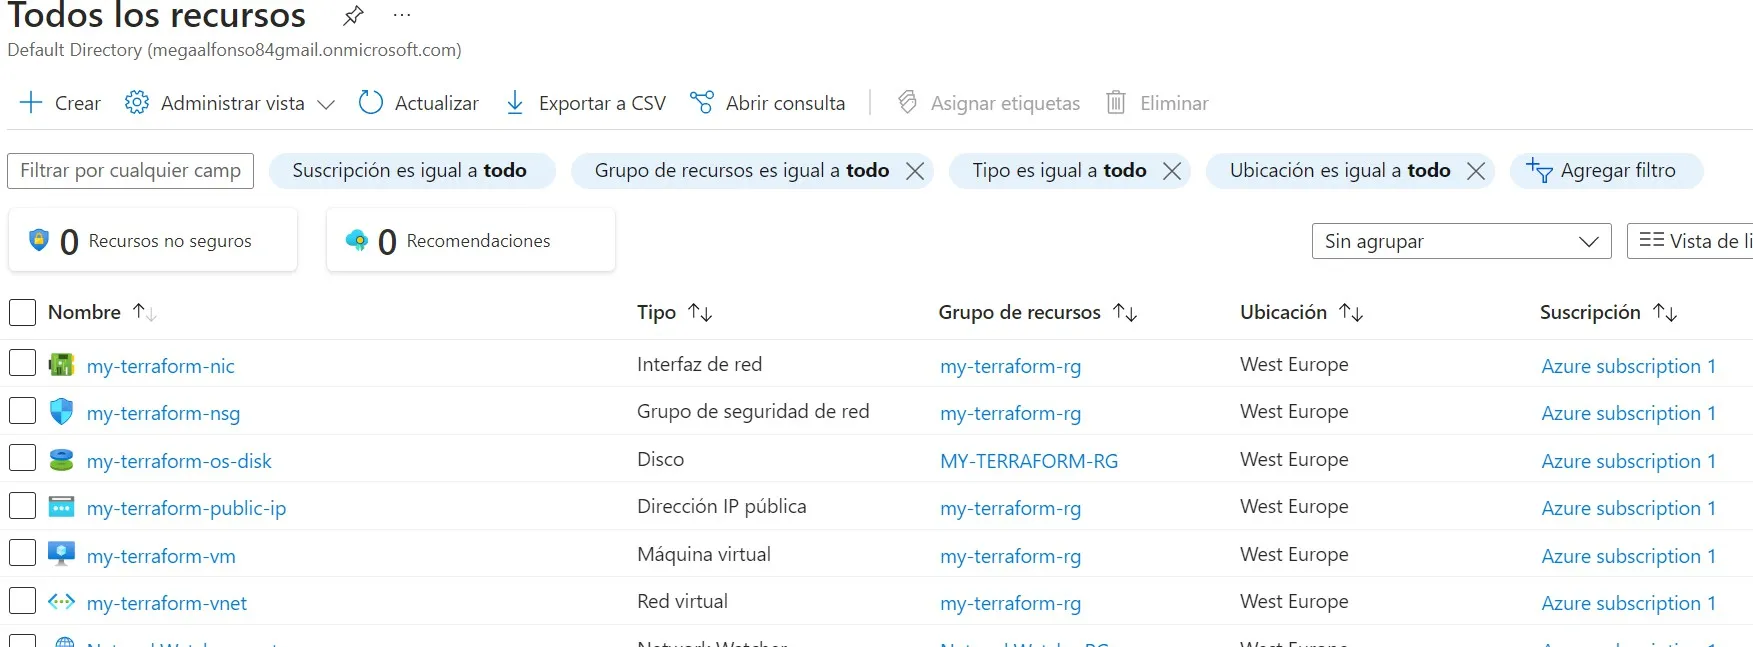1753x647 pixels.
Task: Open the Sin agrupar grouping dropdown
Action: point(1460,241)
